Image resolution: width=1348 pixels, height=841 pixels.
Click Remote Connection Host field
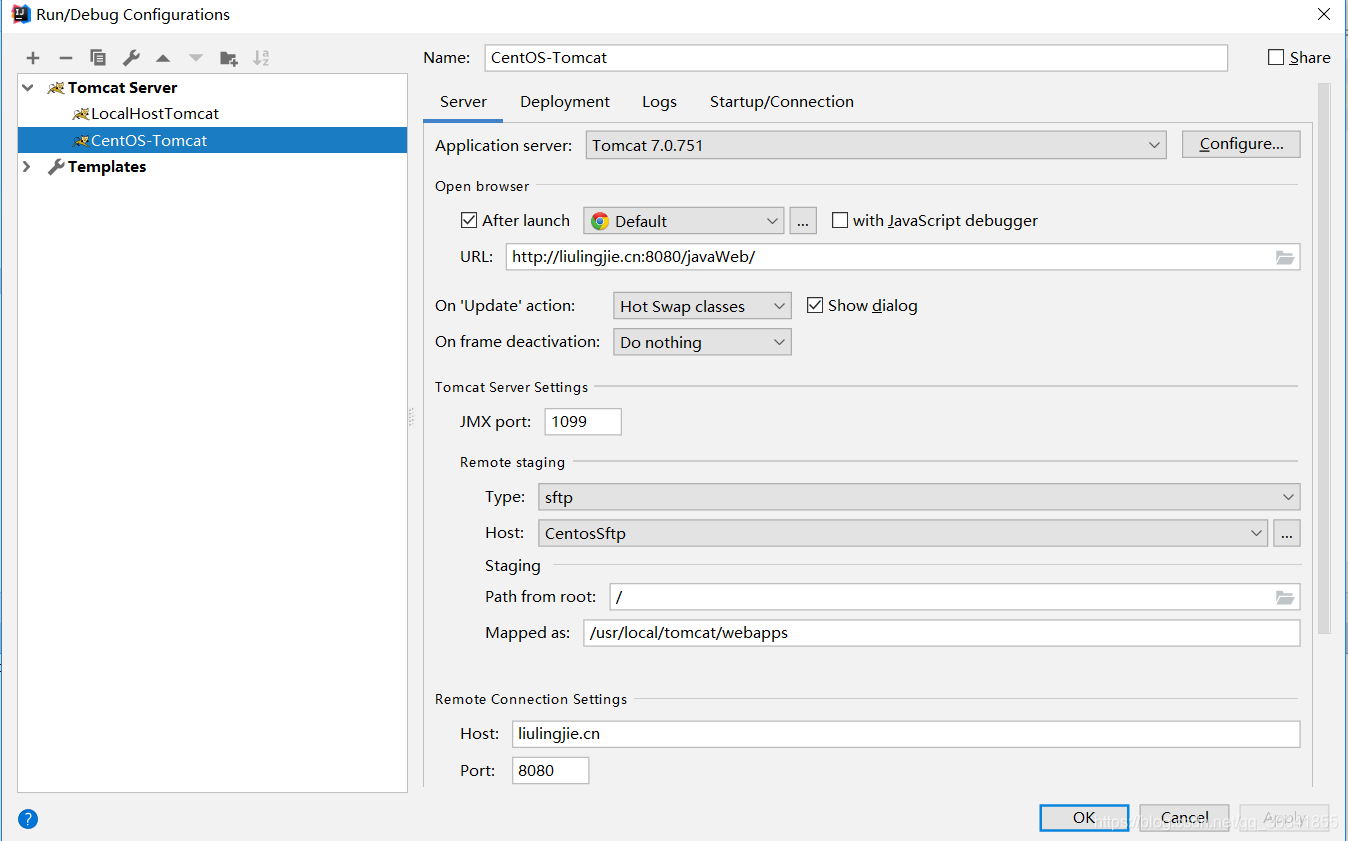pyautogui.click(x=906, y=734)
